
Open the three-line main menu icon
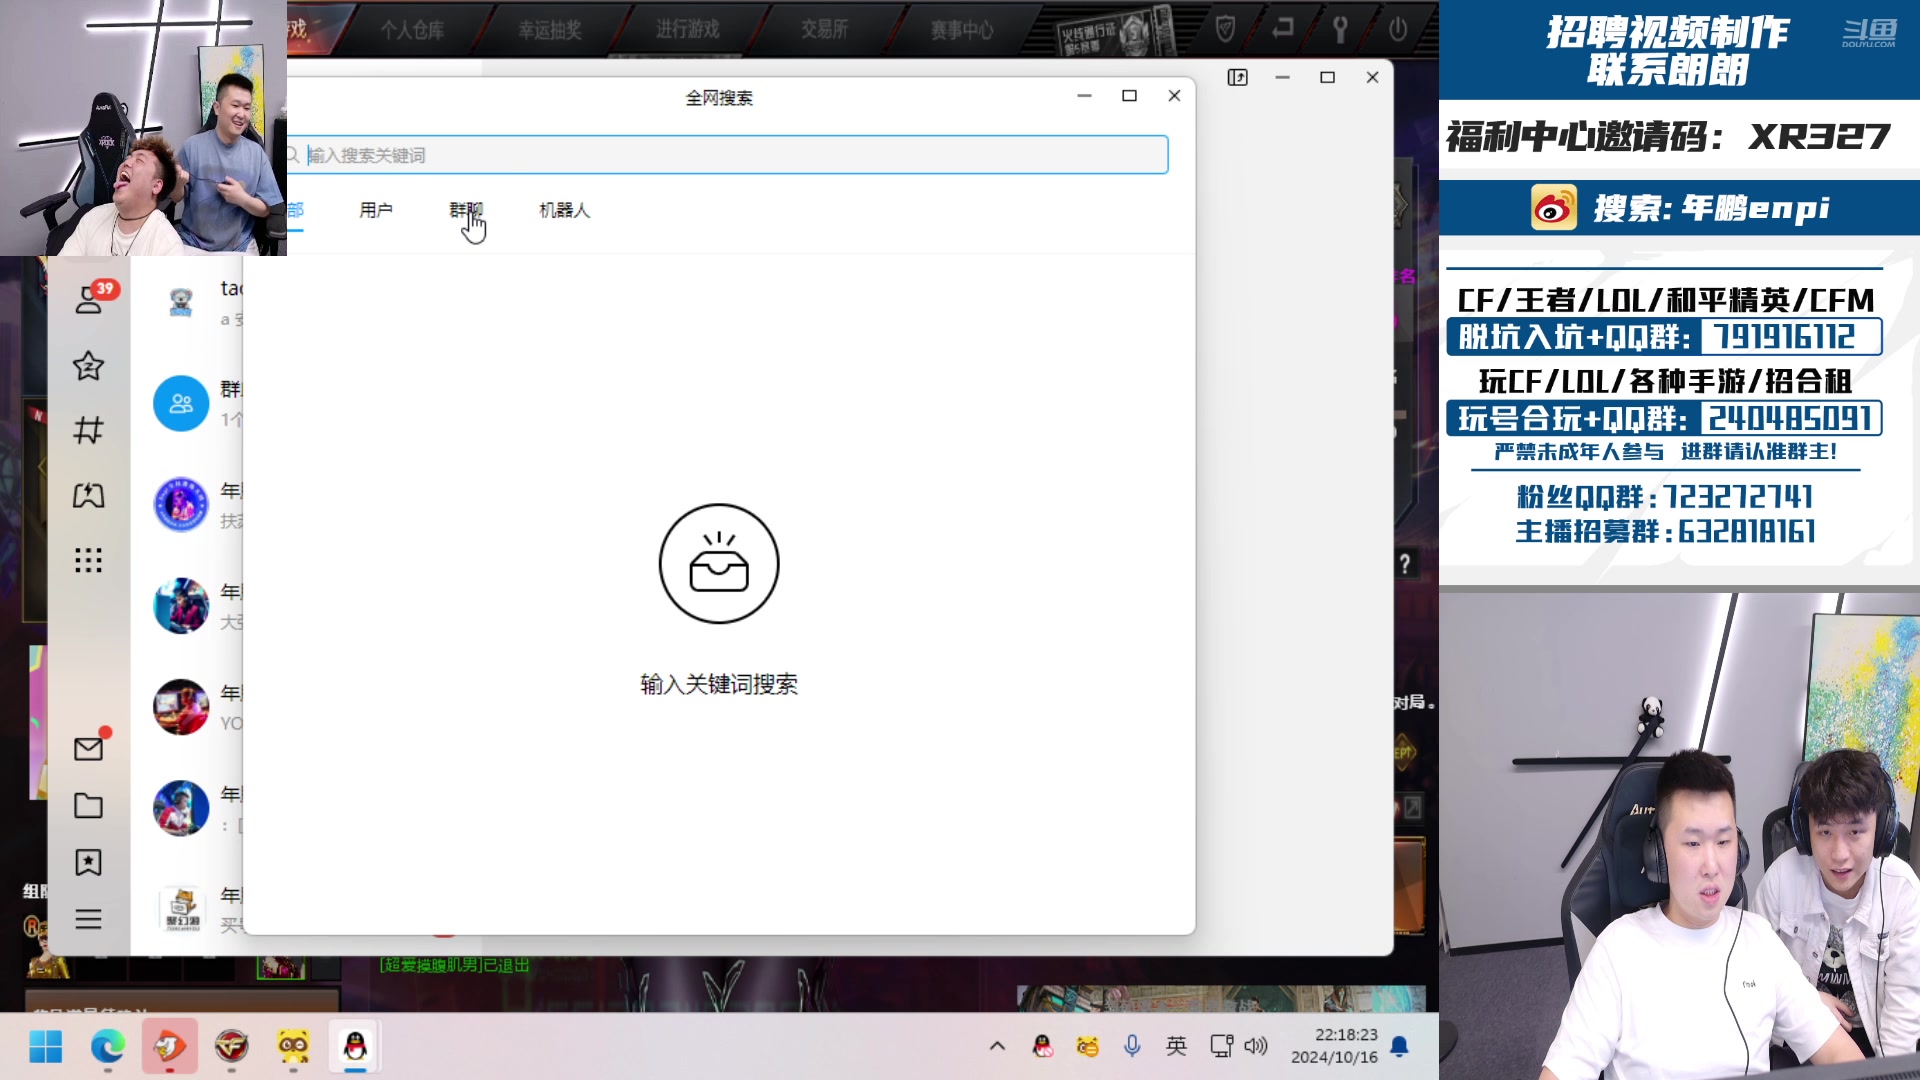pos(88,919)
